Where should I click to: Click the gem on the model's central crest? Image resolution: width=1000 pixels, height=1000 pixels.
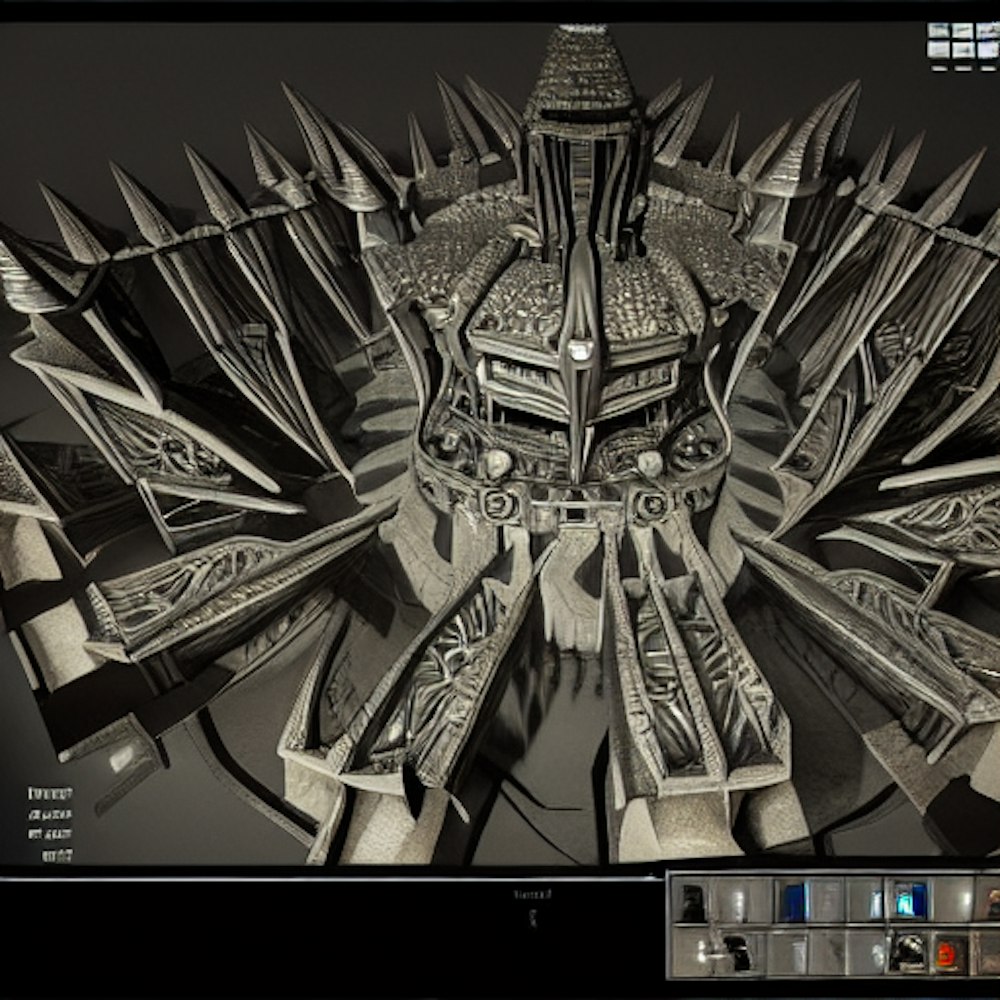[x=579, y=350]
